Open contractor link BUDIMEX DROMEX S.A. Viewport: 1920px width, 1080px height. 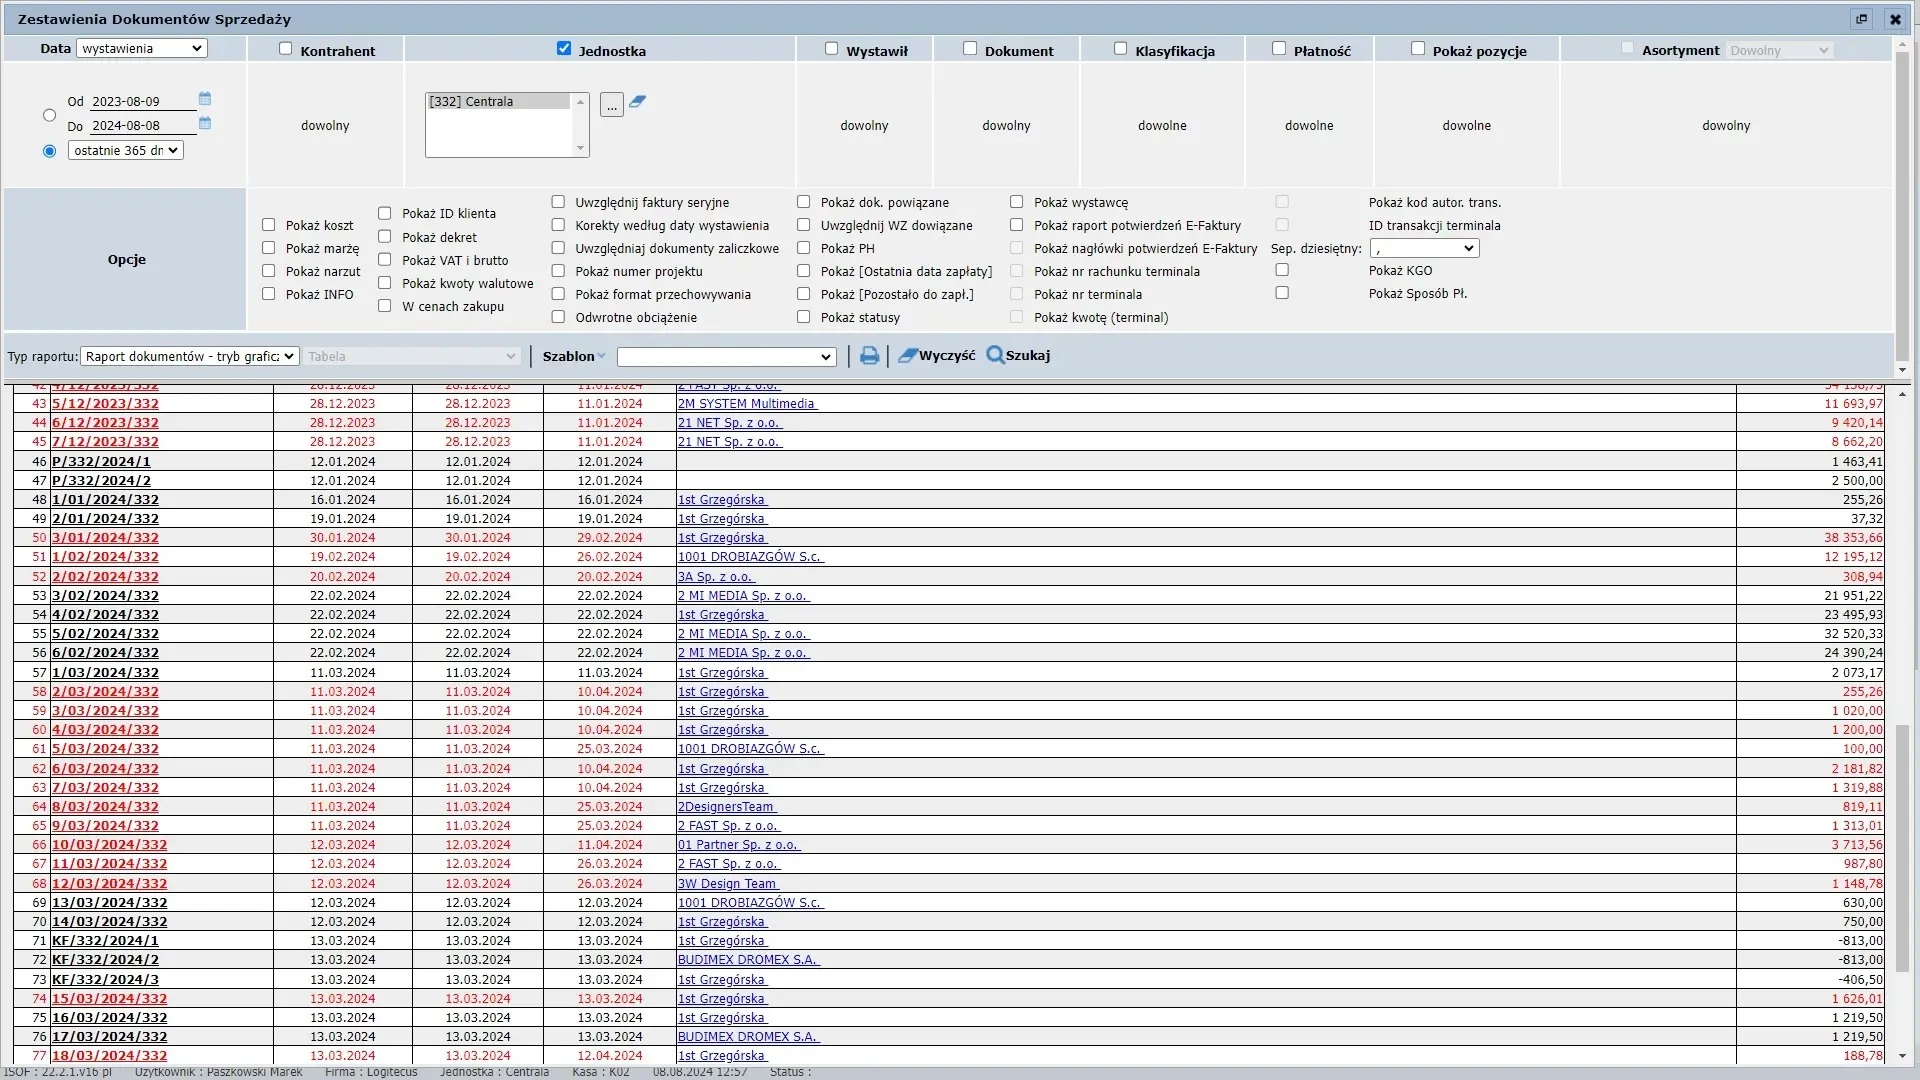coord(747,960)
